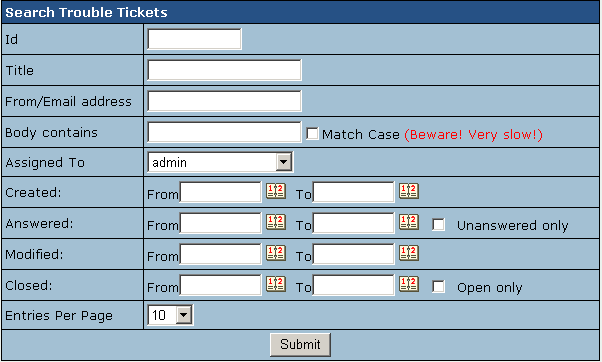Open calendar for Modified From date
The image size is (602, 362).
point(276,253)
